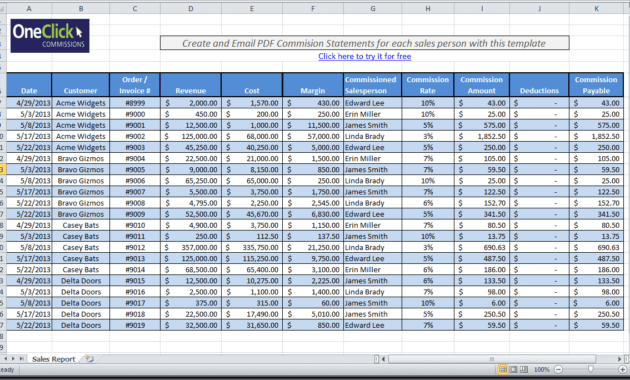This screenshot has height=380, width=630.
Task: Select cost cell 115,250.00
Action: tap(252, 259)
